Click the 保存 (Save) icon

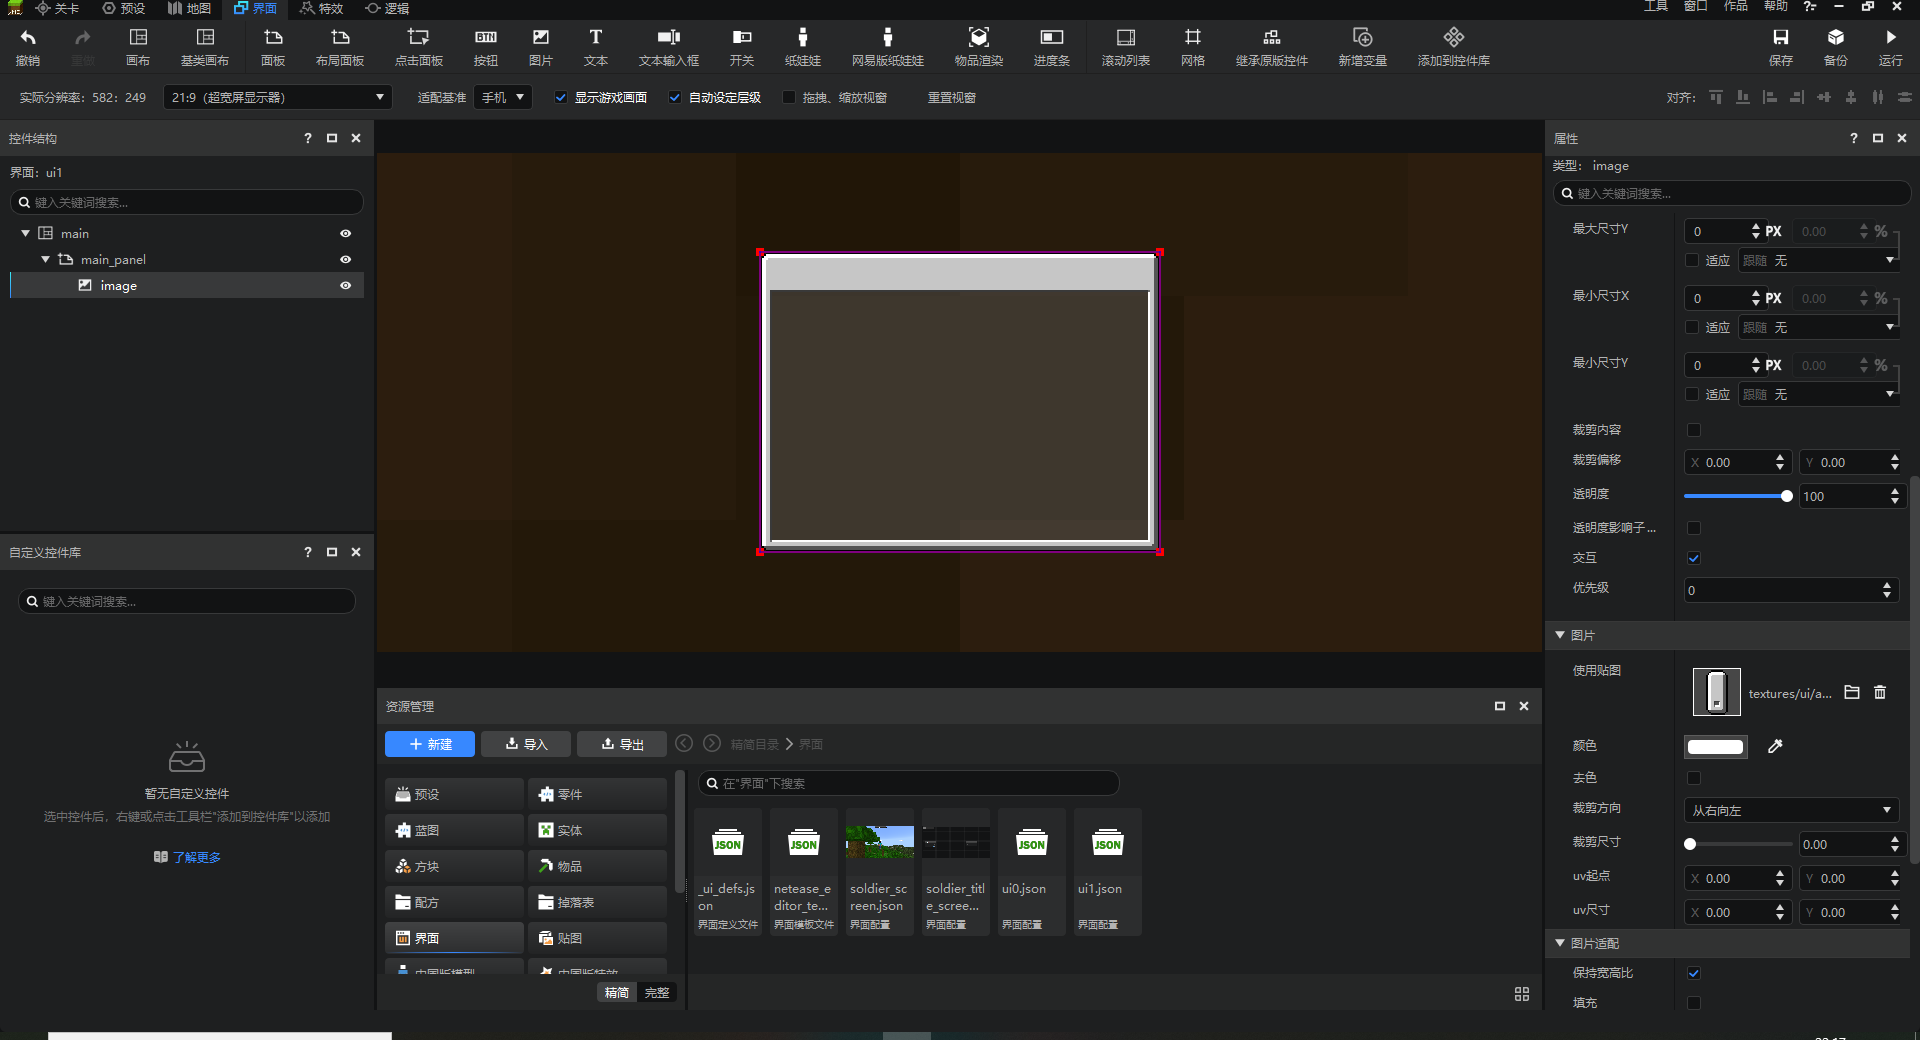[x=1780, y=38]
